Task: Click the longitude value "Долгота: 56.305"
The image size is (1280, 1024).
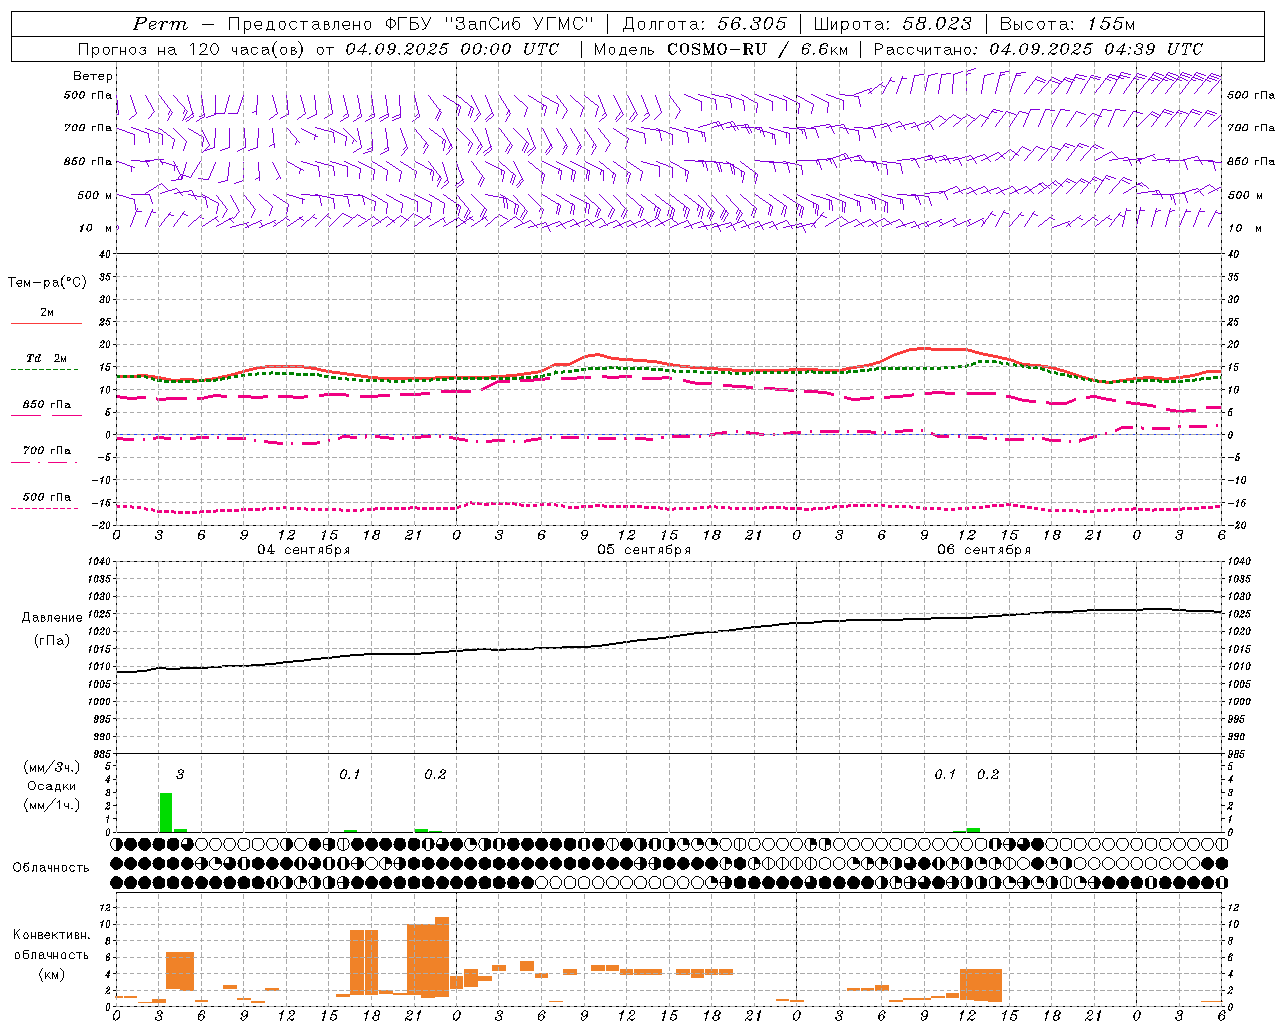Action: click(704, 24)
